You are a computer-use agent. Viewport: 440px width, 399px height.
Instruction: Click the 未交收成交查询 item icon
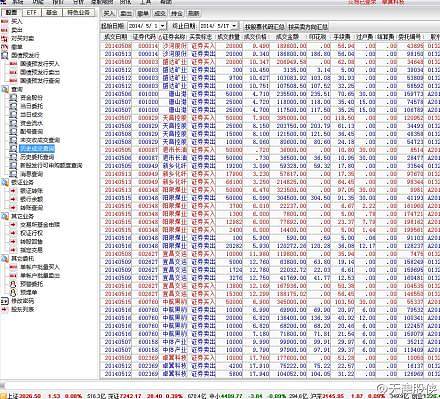(x=13, y=140)
